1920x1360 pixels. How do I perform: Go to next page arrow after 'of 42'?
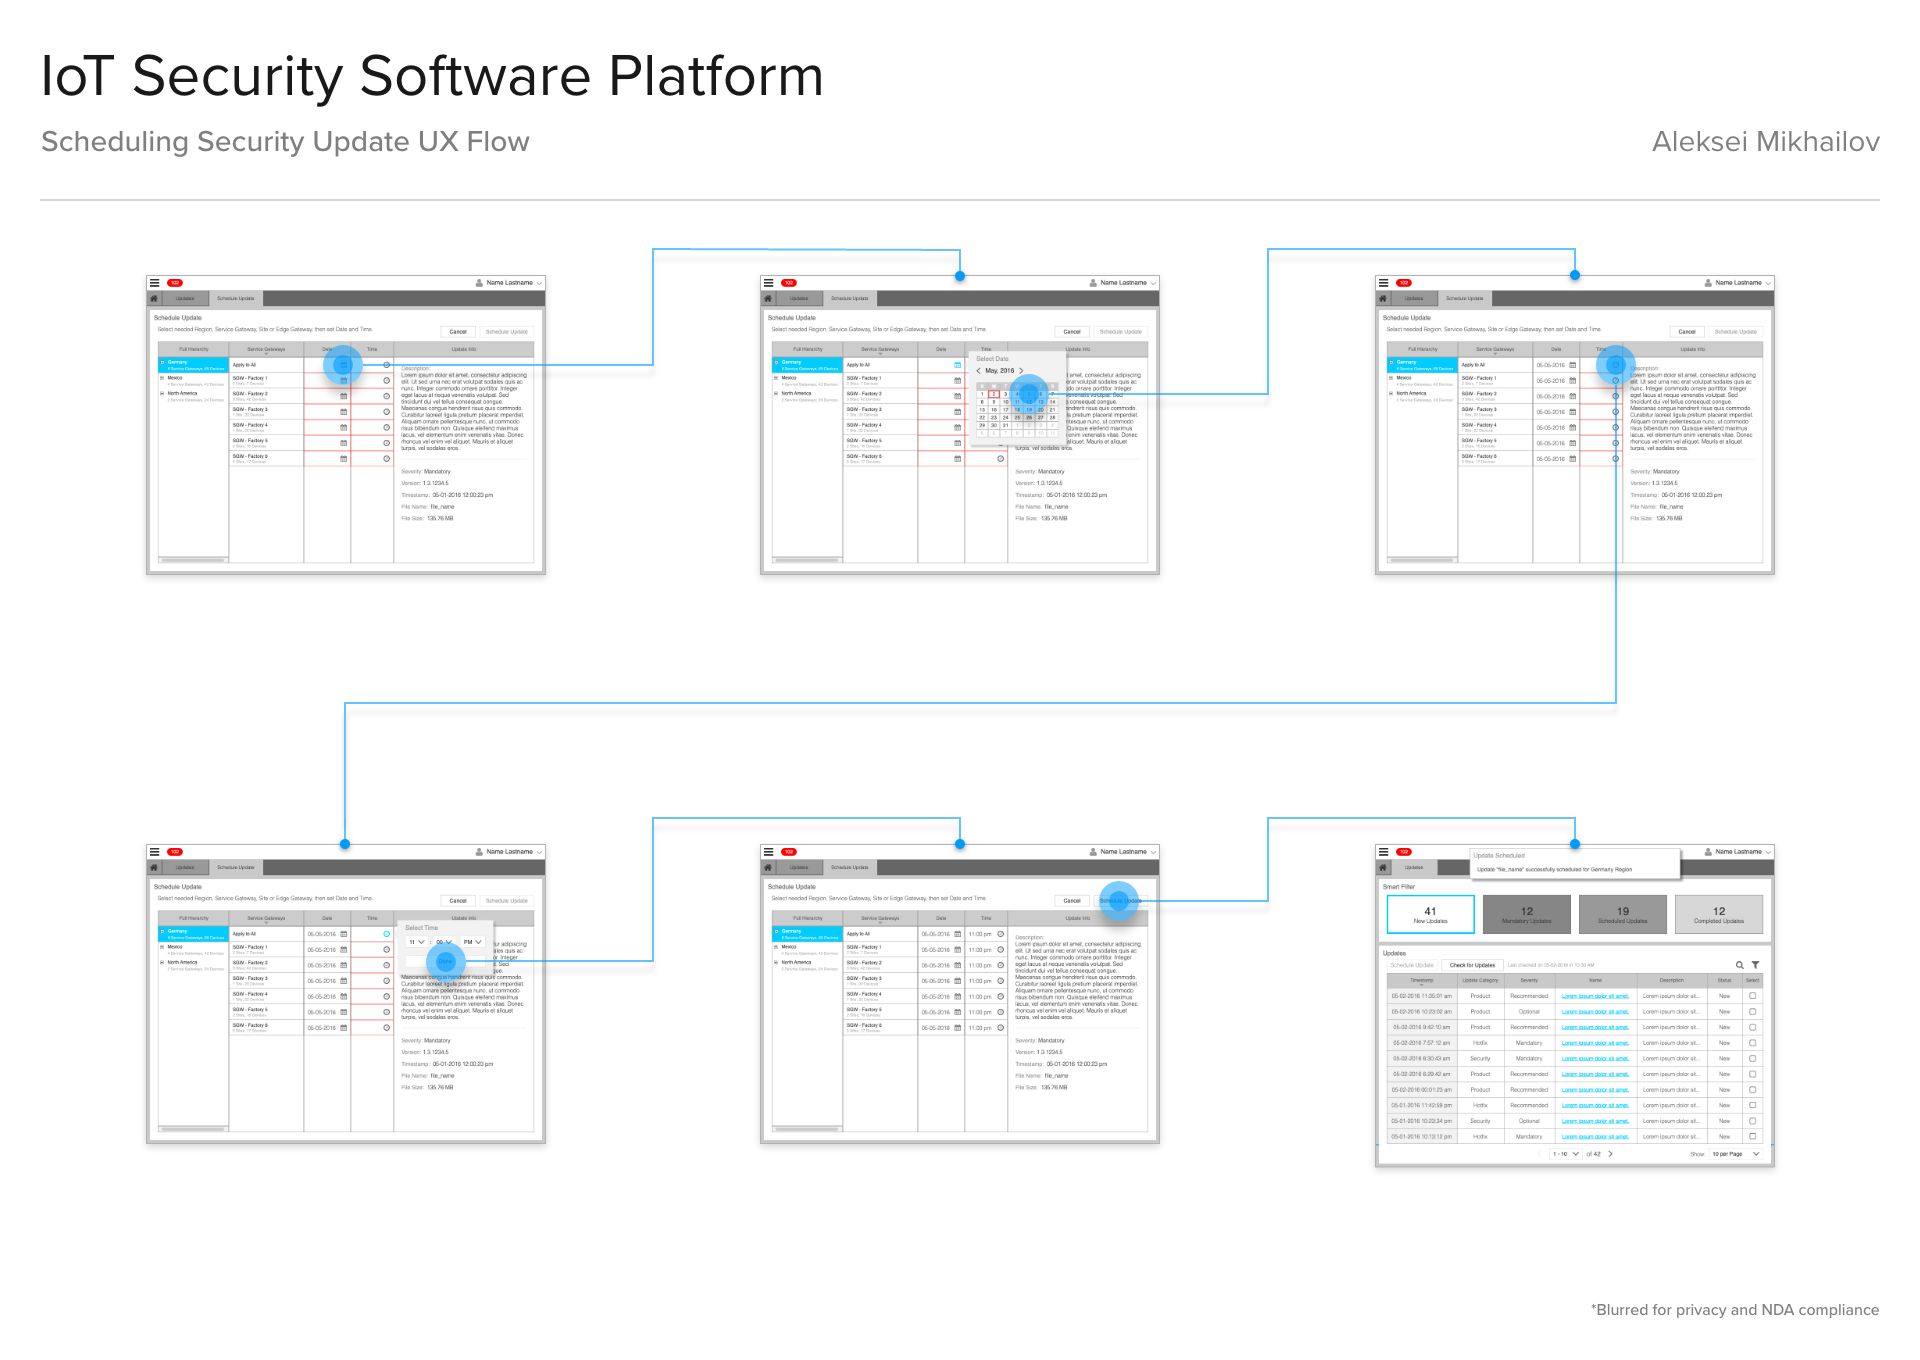tap(1610, 1154)
